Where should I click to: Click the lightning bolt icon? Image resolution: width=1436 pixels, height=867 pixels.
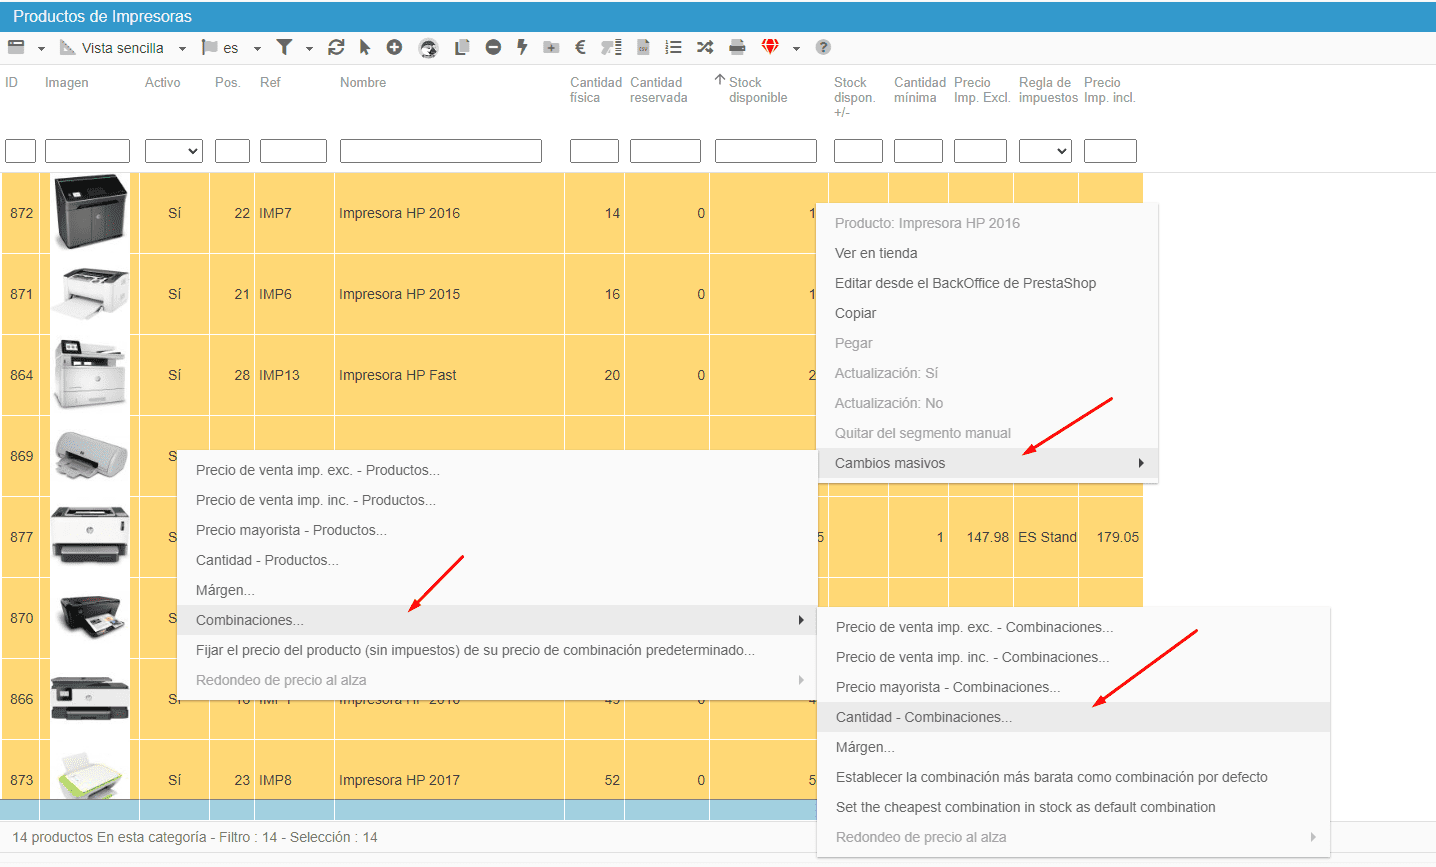[x=522, y=47]
